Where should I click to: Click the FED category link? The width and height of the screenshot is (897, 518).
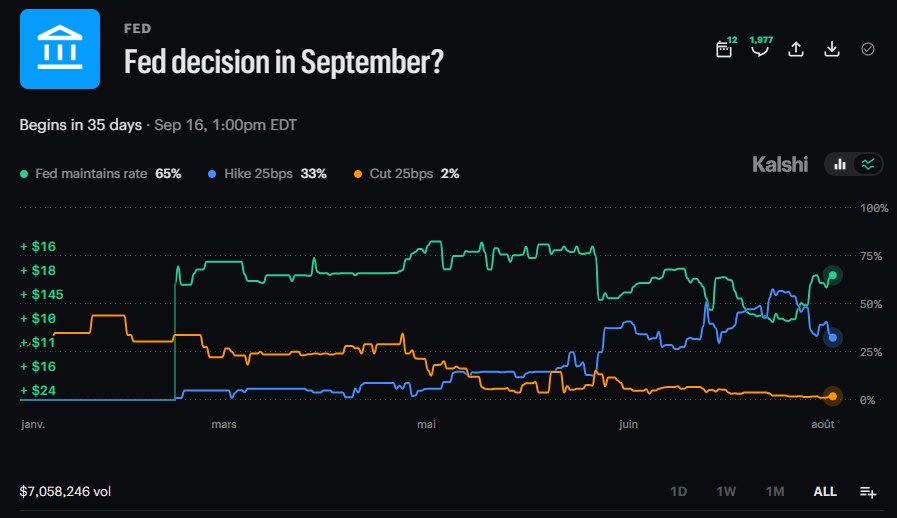click(137, 29)
